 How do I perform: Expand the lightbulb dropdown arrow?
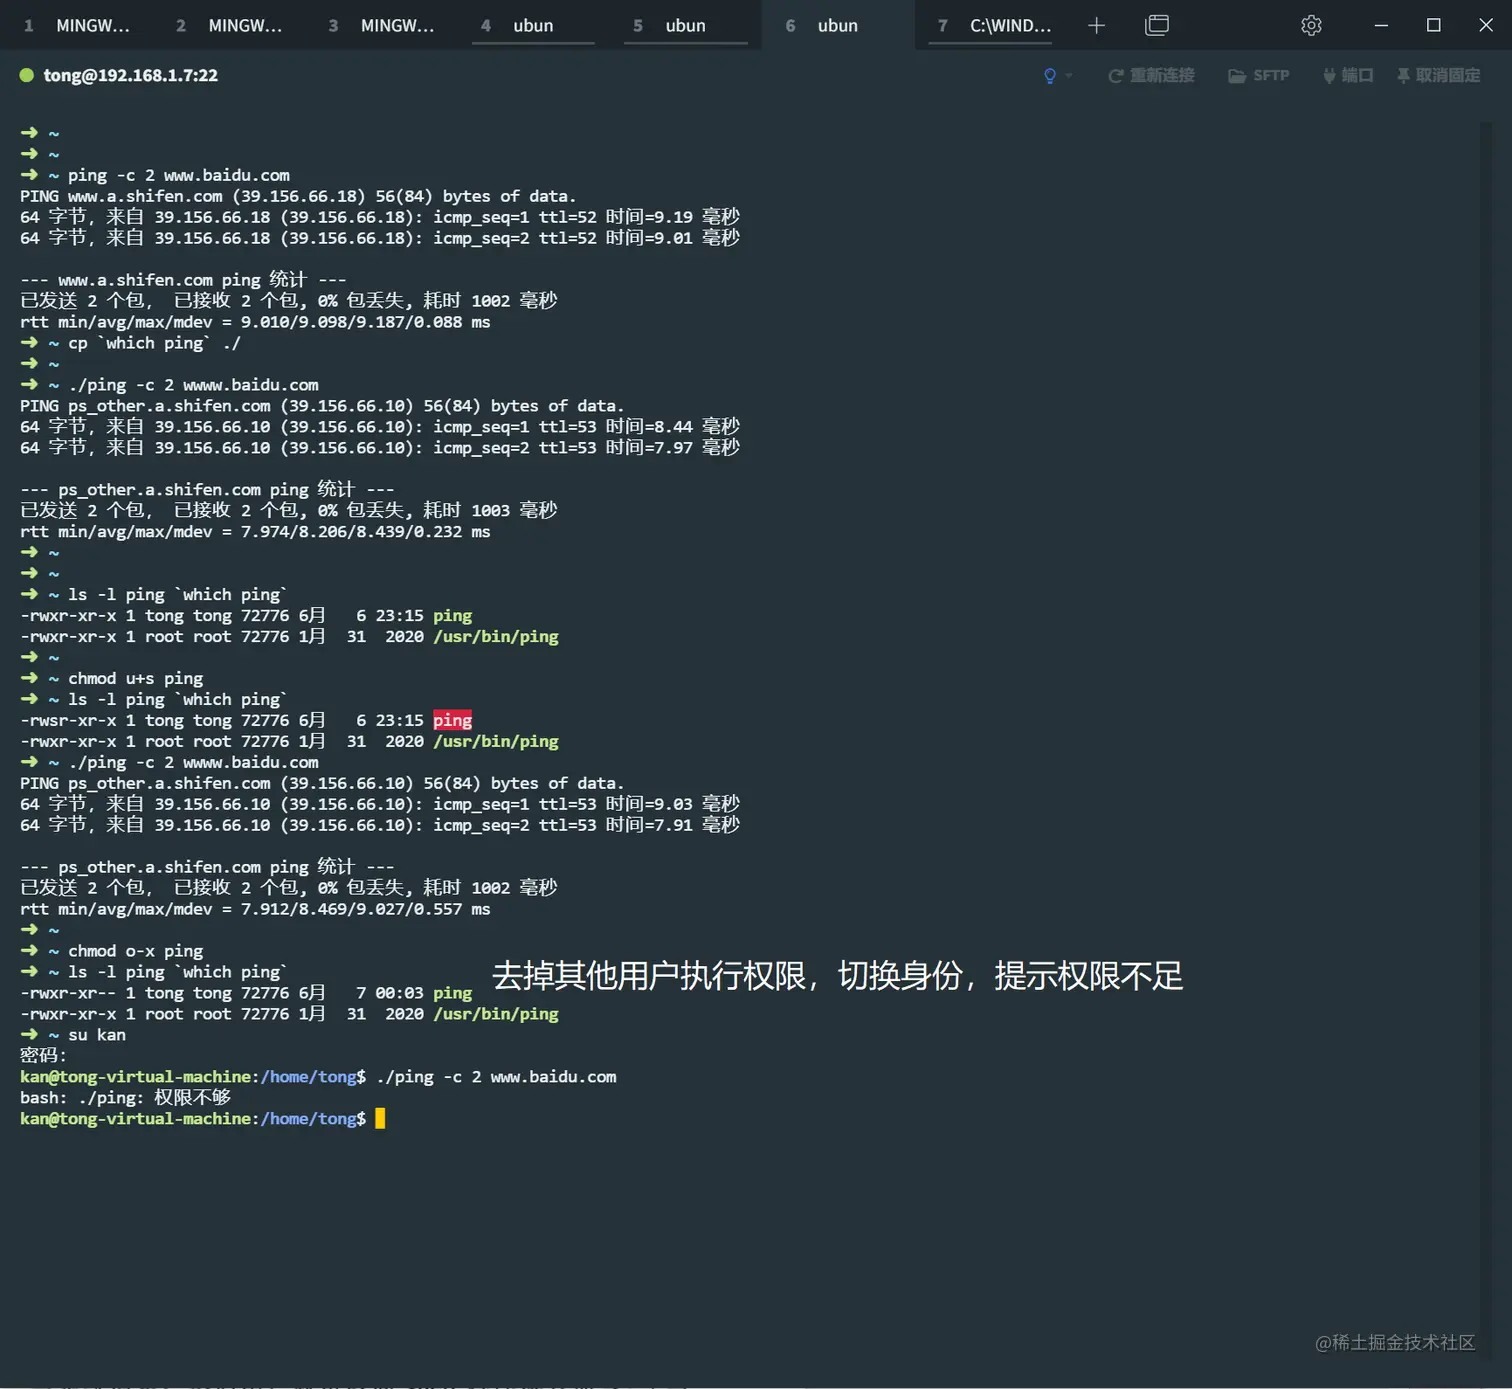[1069, 76]
